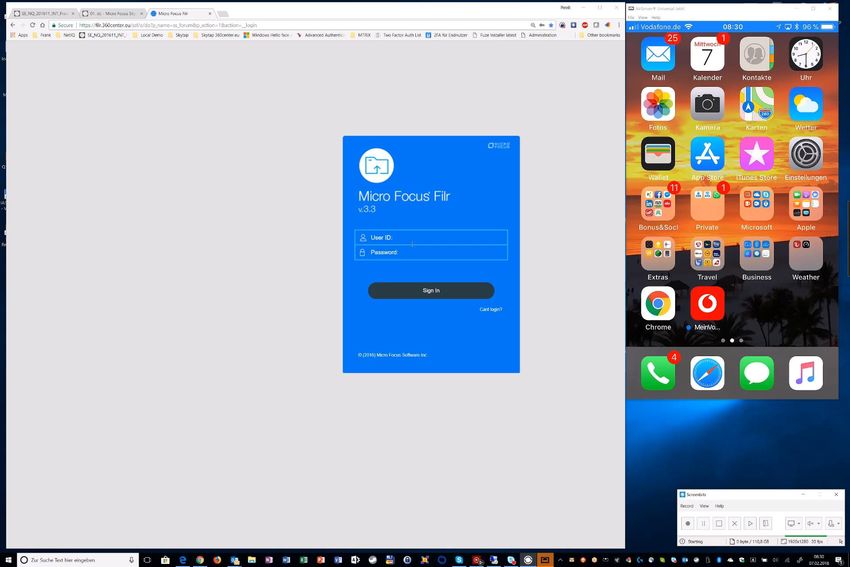Bookmark this page with the star icon
This screenshot has height=567, width=850.
tap(551, 25)
